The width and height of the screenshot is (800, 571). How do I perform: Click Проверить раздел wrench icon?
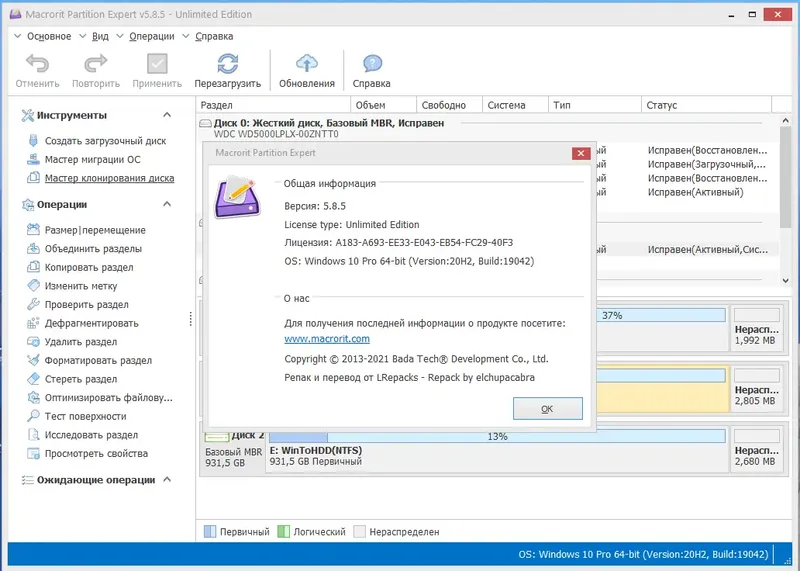coord(33,304)
